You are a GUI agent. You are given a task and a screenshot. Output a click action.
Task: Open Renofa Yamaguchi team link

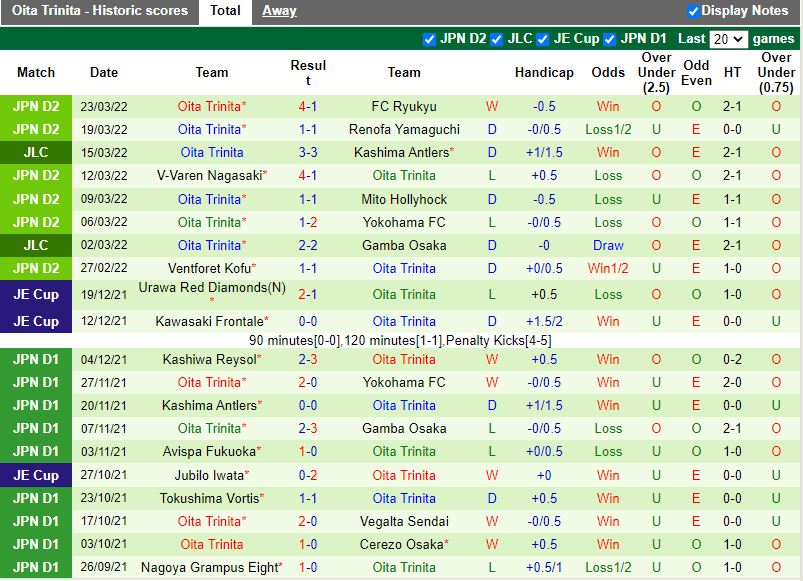(x=404, y=130)
